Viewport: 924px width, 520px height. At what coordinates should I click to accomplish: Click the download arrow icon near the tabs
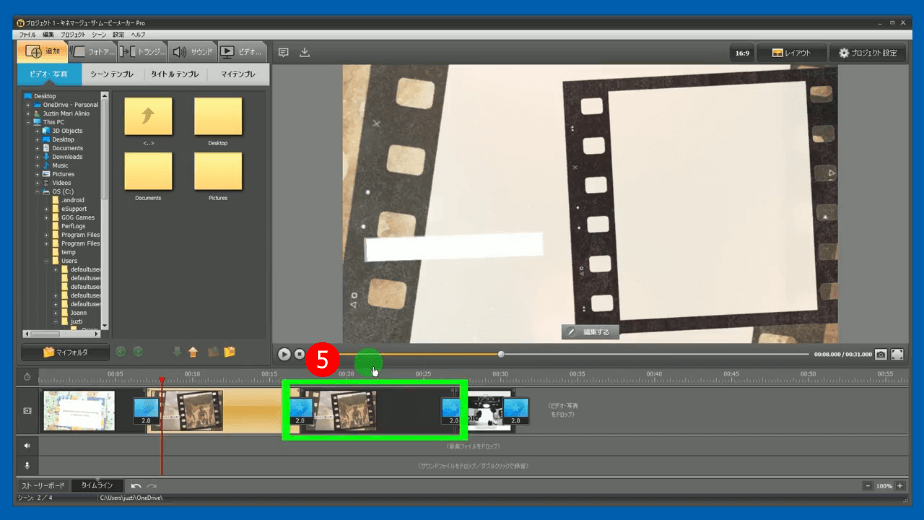305,52
